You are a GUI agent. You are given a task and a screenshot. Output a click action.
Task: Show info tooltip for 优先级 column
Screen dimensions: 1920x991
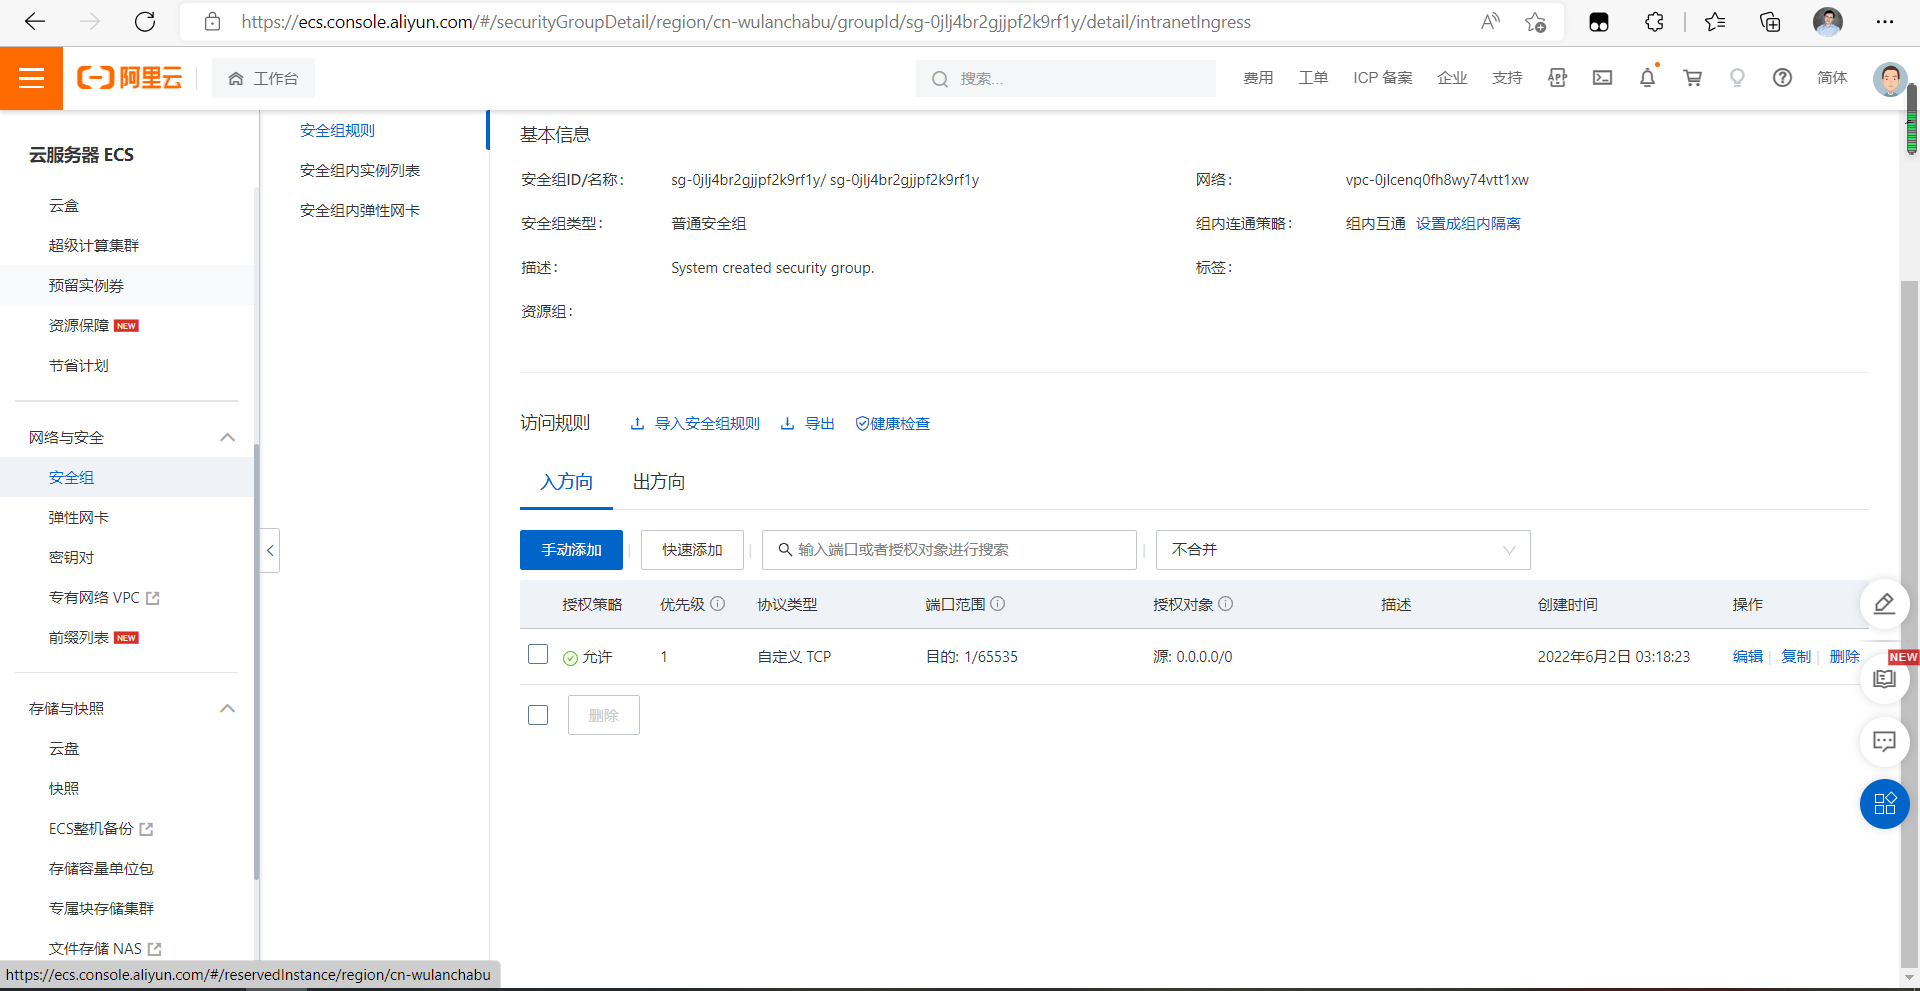[718, 604]
